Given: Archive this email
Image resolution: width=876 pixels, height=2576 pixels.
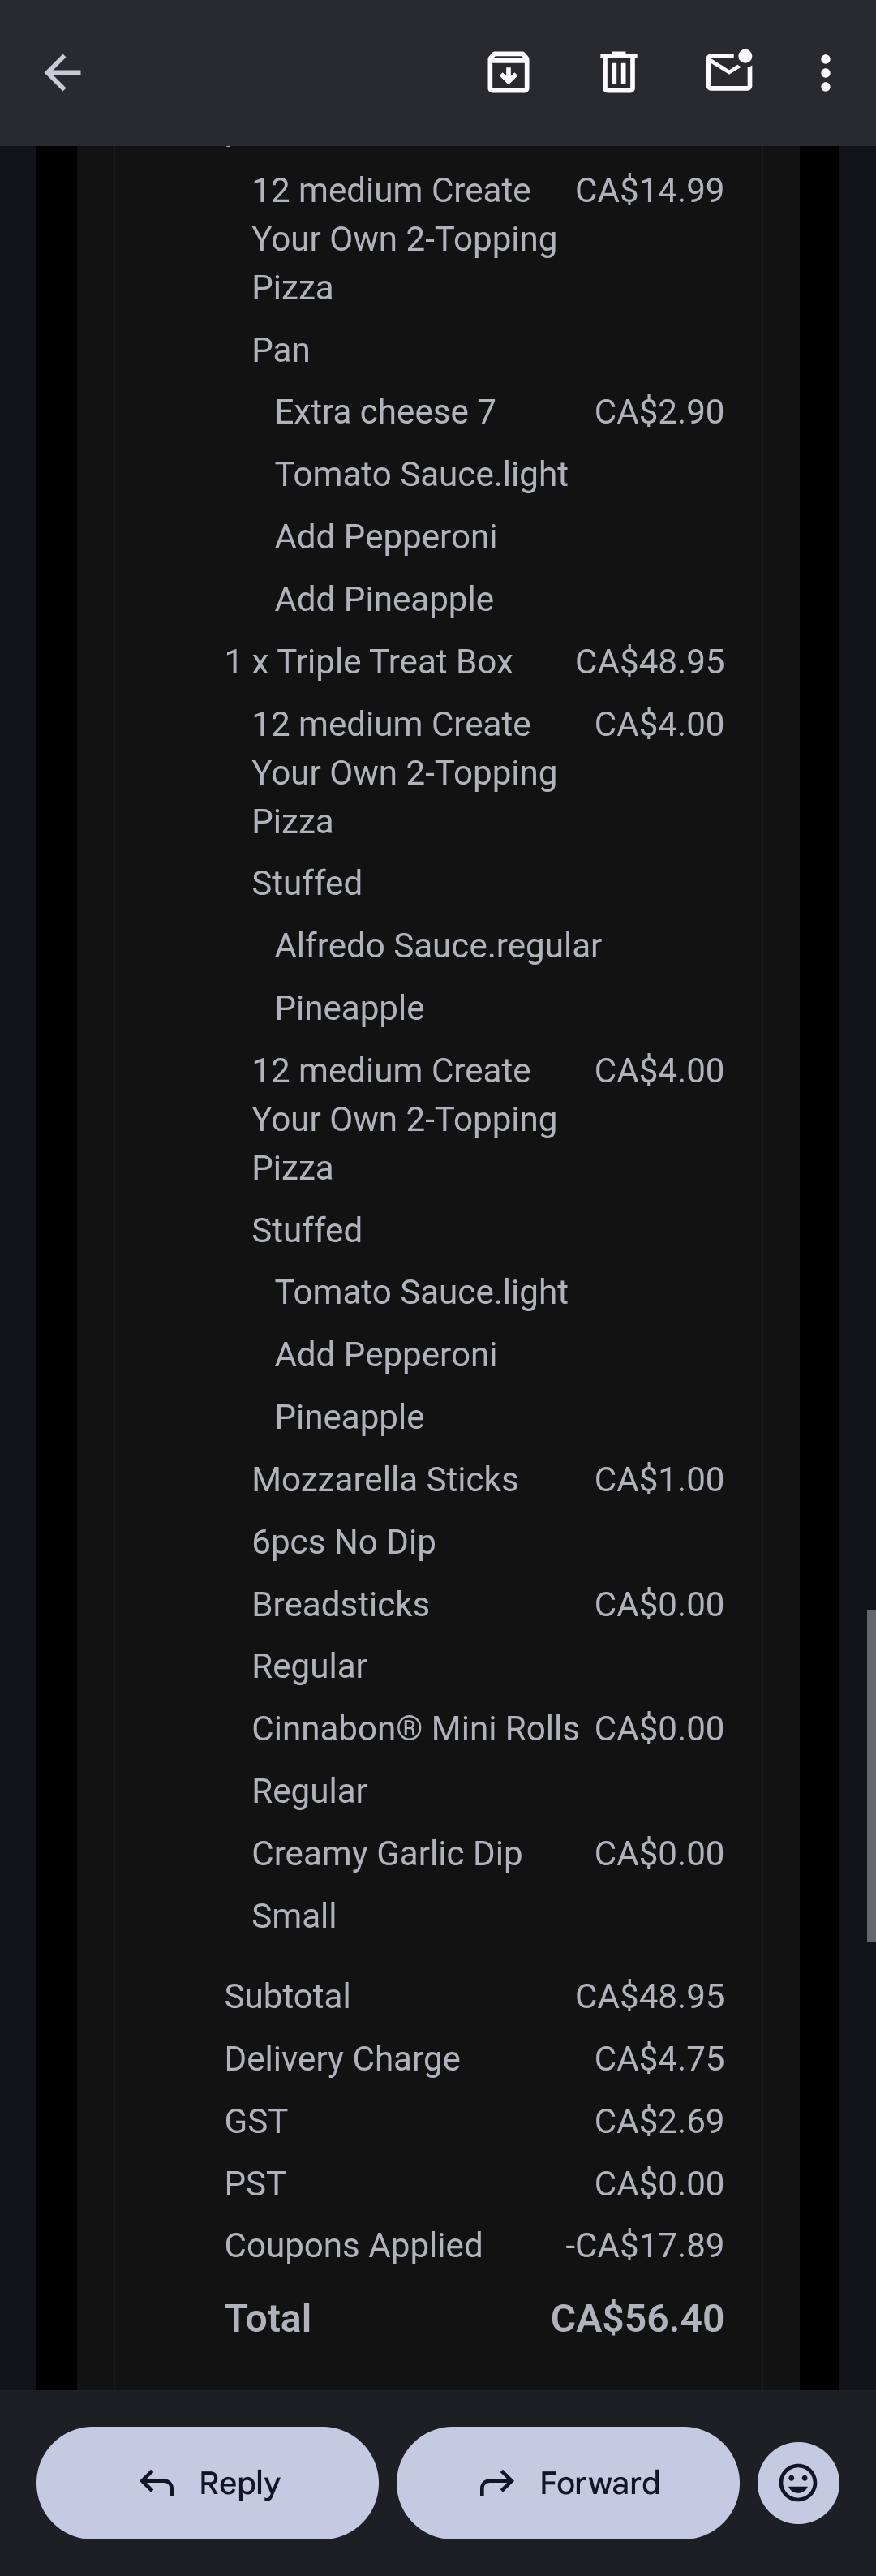Looking at the screenshot, I should point(508,73).
